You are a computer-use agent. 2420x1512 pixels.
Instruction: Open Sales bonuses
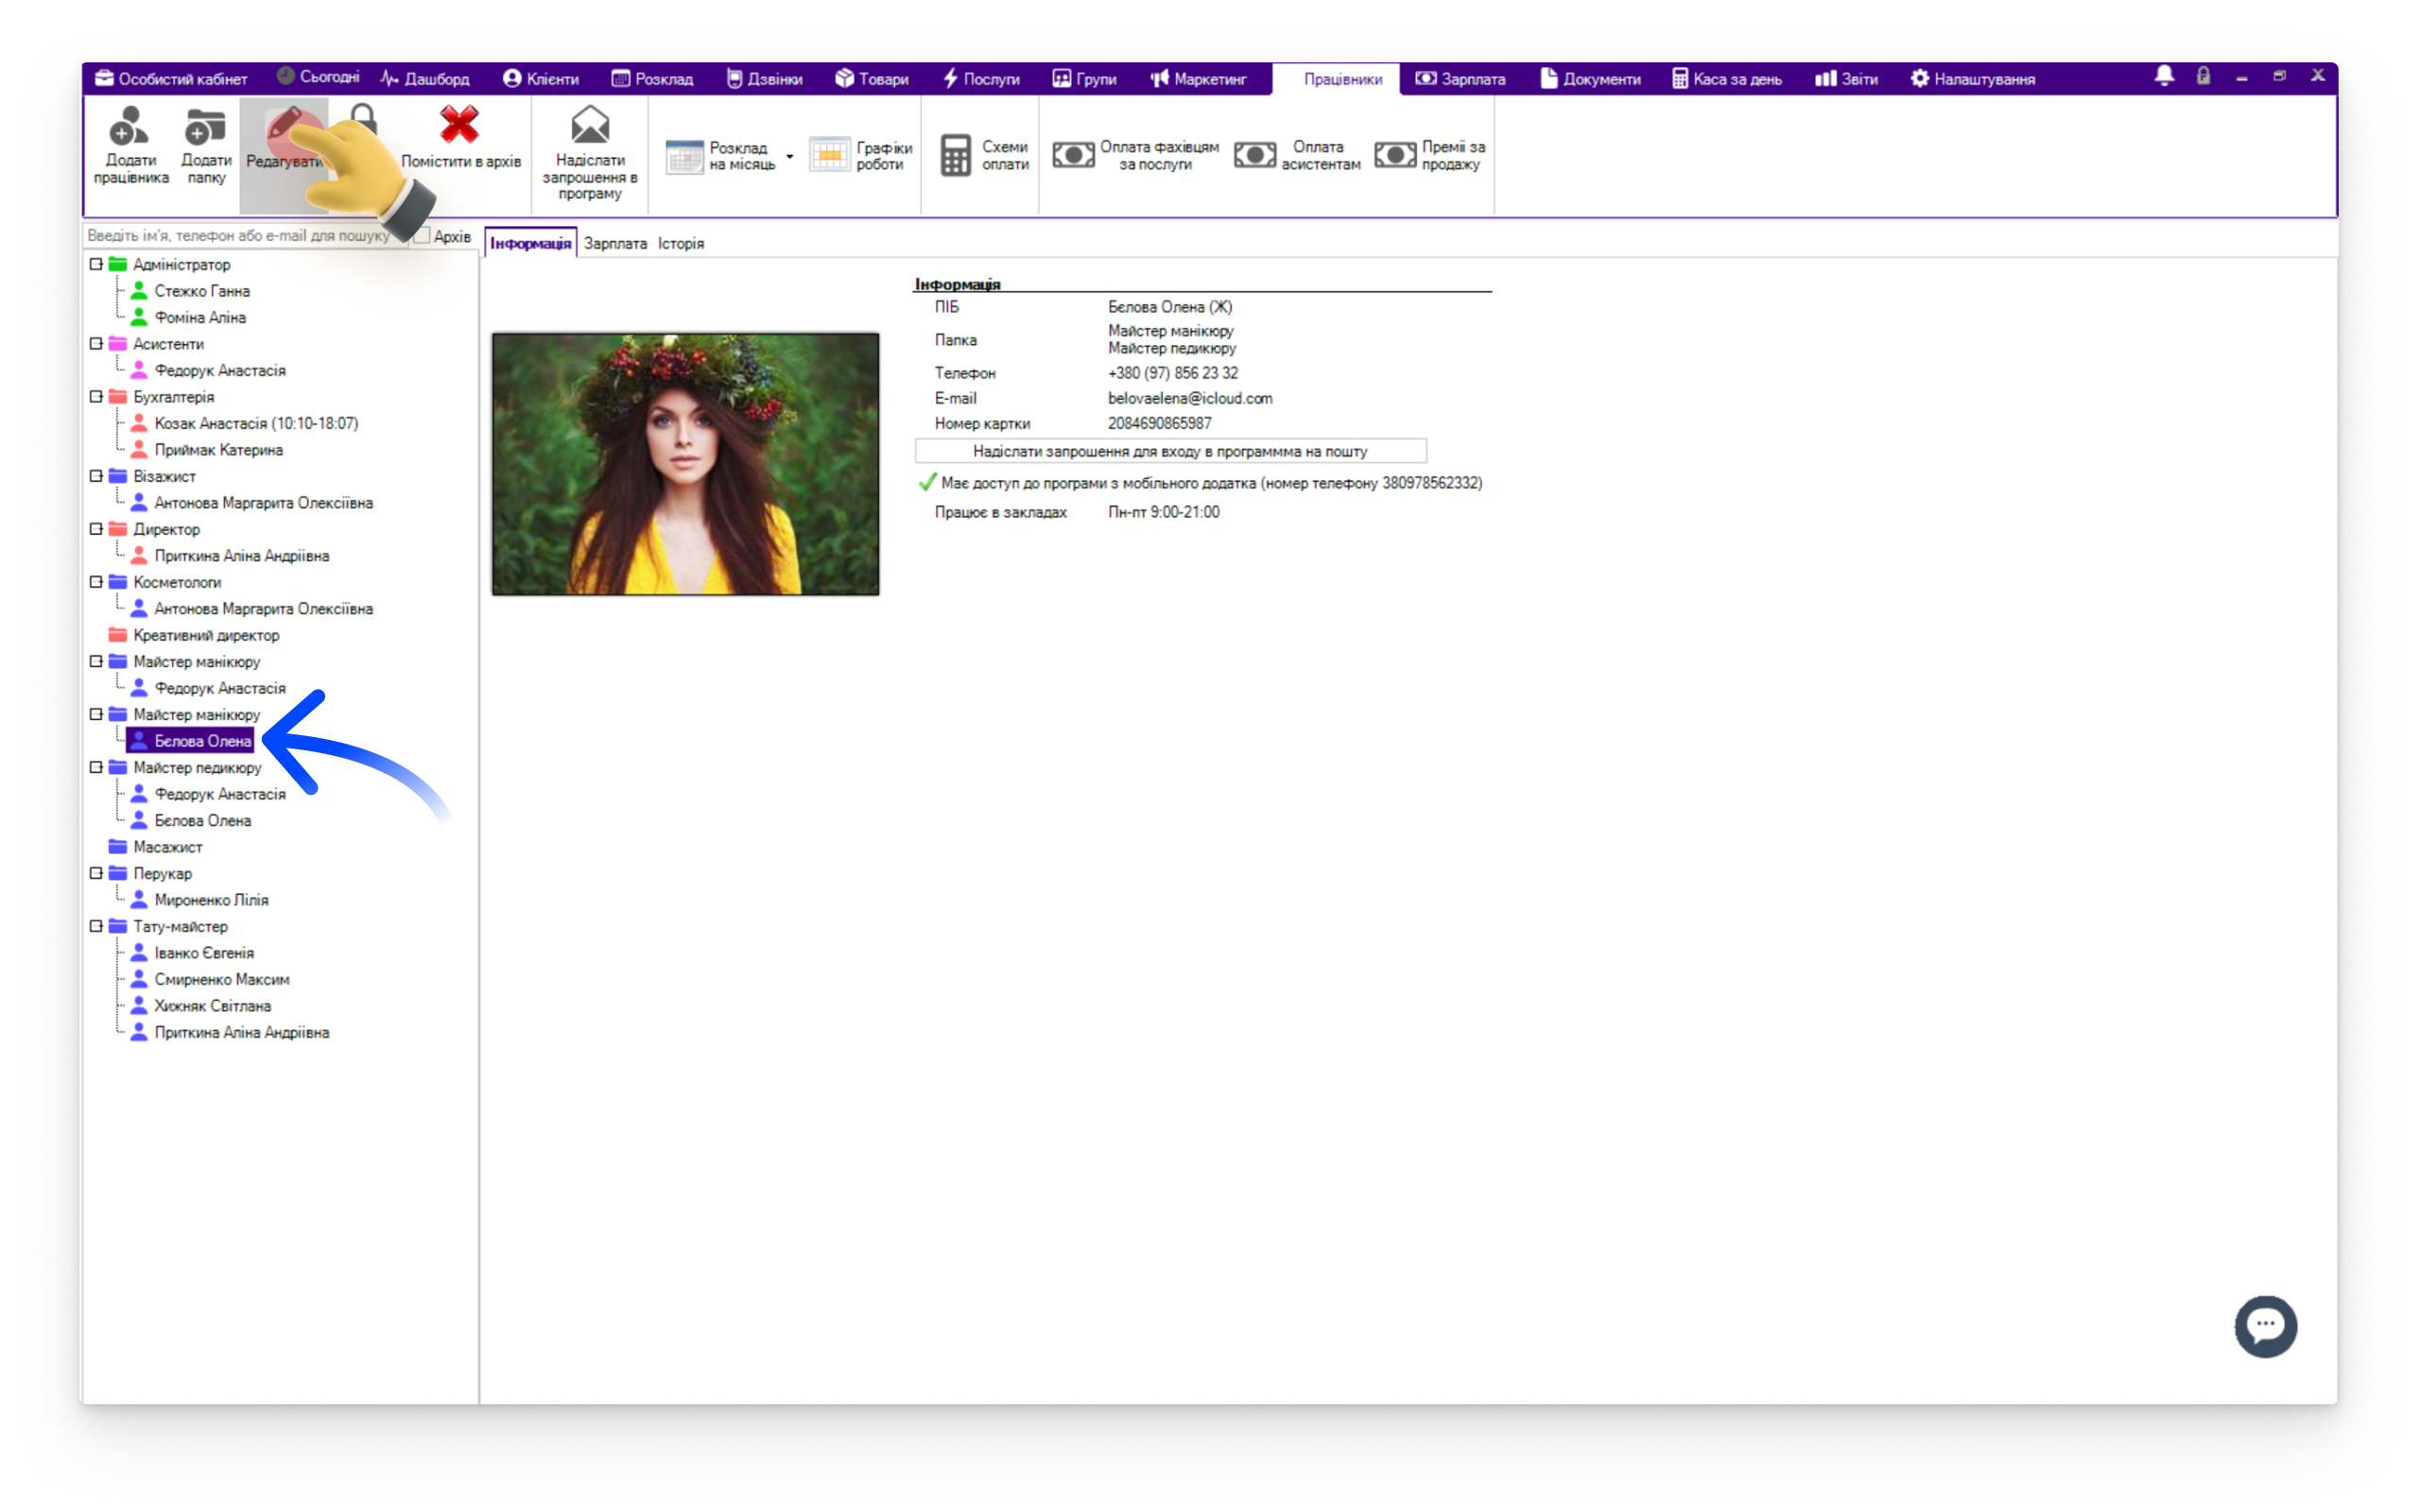point(1430,156)
